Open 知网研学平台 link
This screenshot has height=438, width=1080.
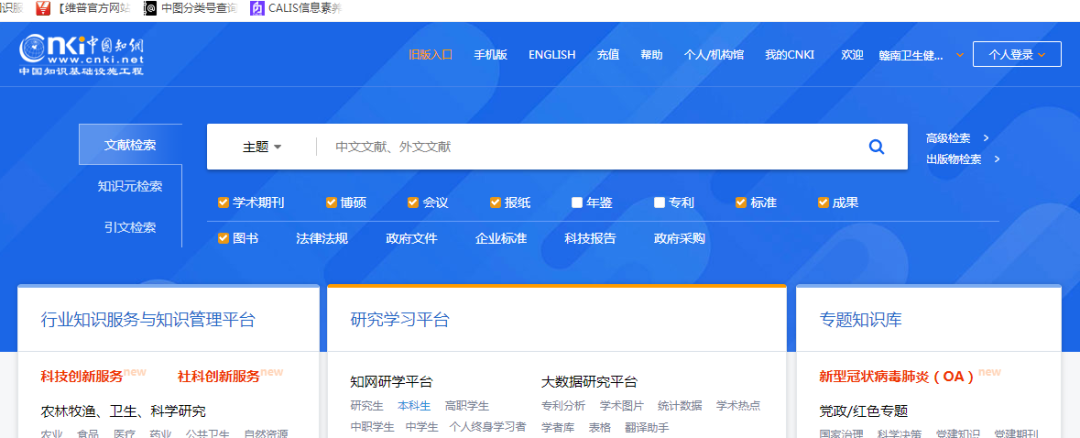tap(391, 382)
